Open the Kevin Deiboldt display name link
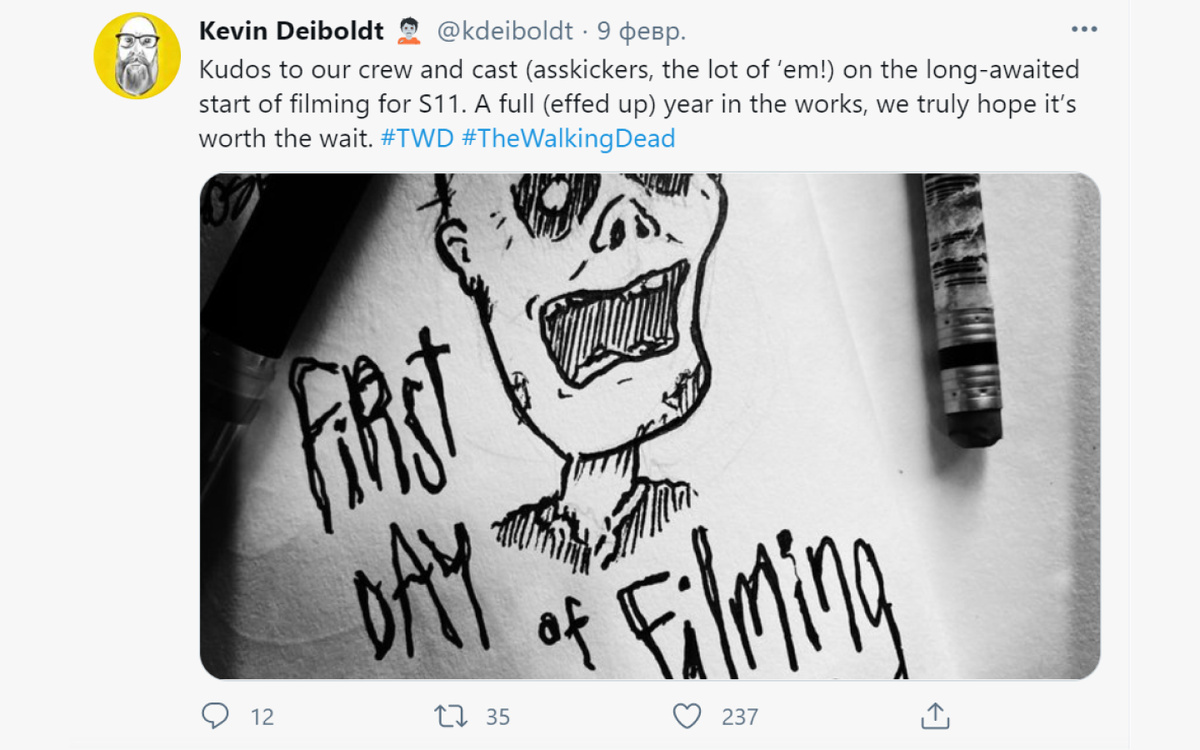 (291, 31)
